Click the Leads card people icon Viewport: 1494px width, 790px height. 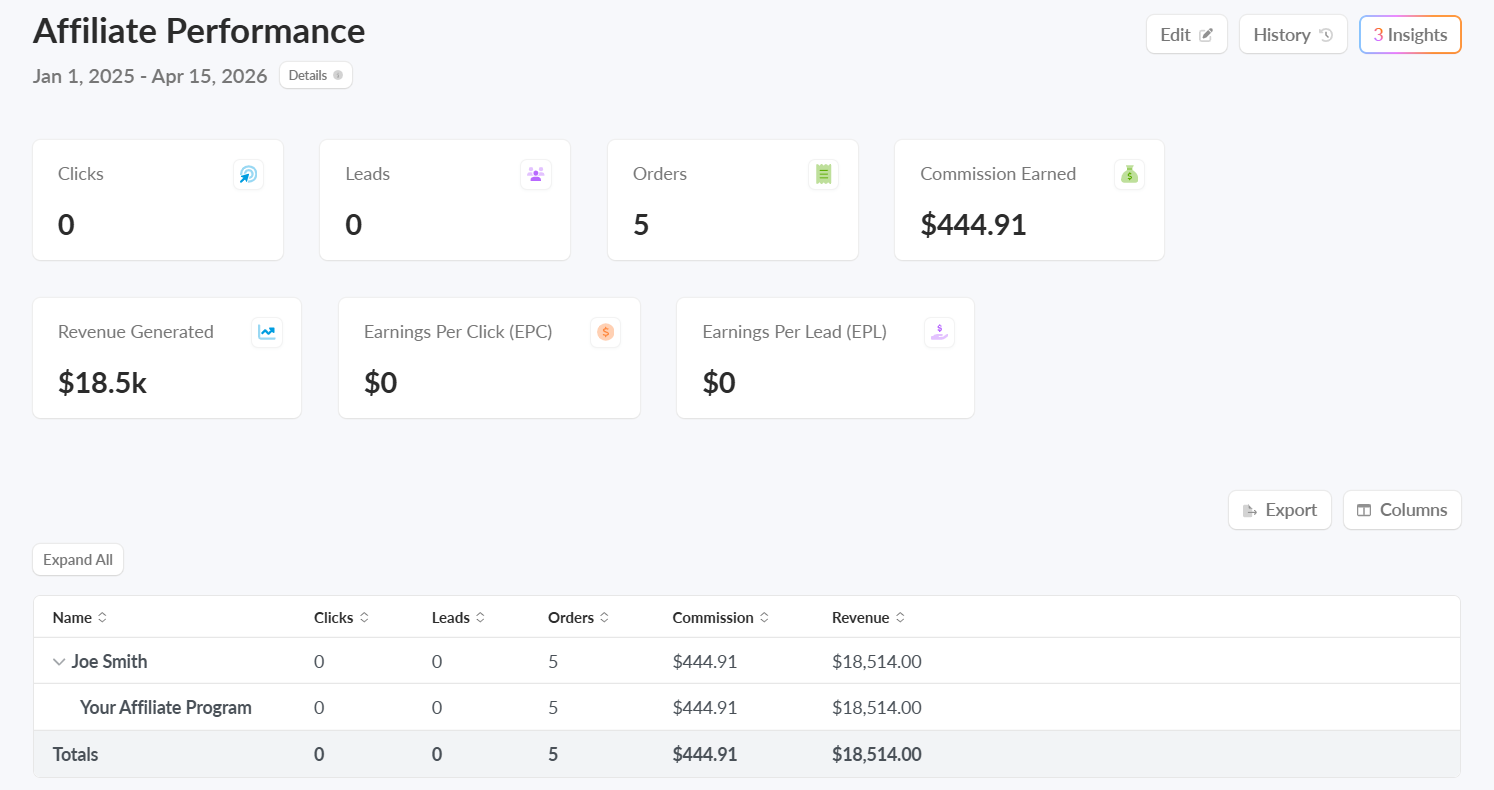click(x=536, y=175)
